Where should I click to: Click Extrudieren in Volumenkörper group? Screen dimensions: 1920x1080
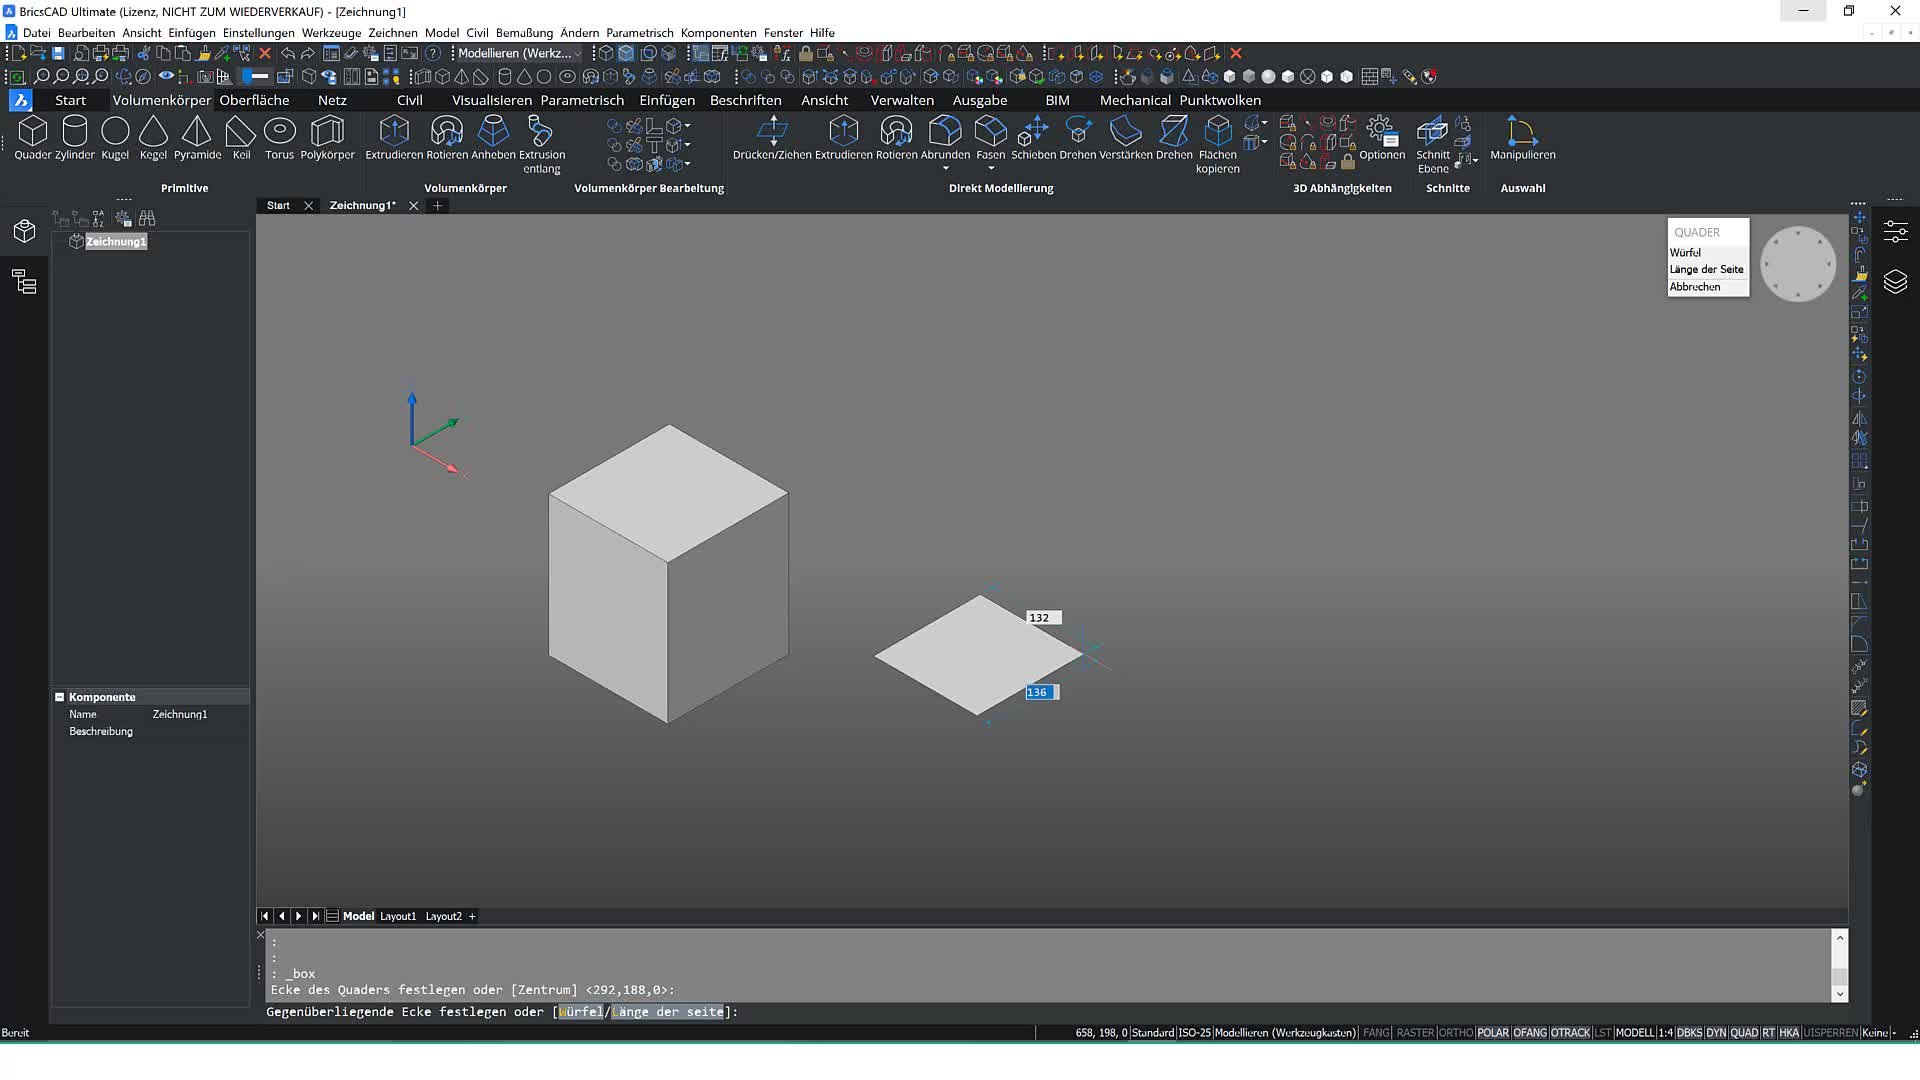[394, 138]
